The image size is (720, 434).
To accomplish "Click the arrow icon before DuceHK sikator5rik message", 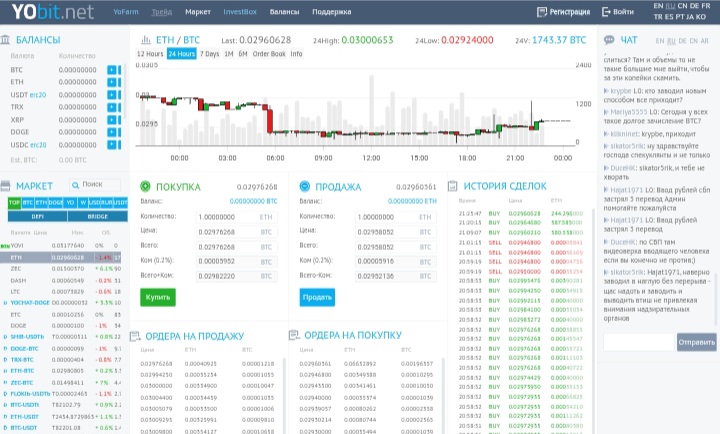I will tap(606, 168).
